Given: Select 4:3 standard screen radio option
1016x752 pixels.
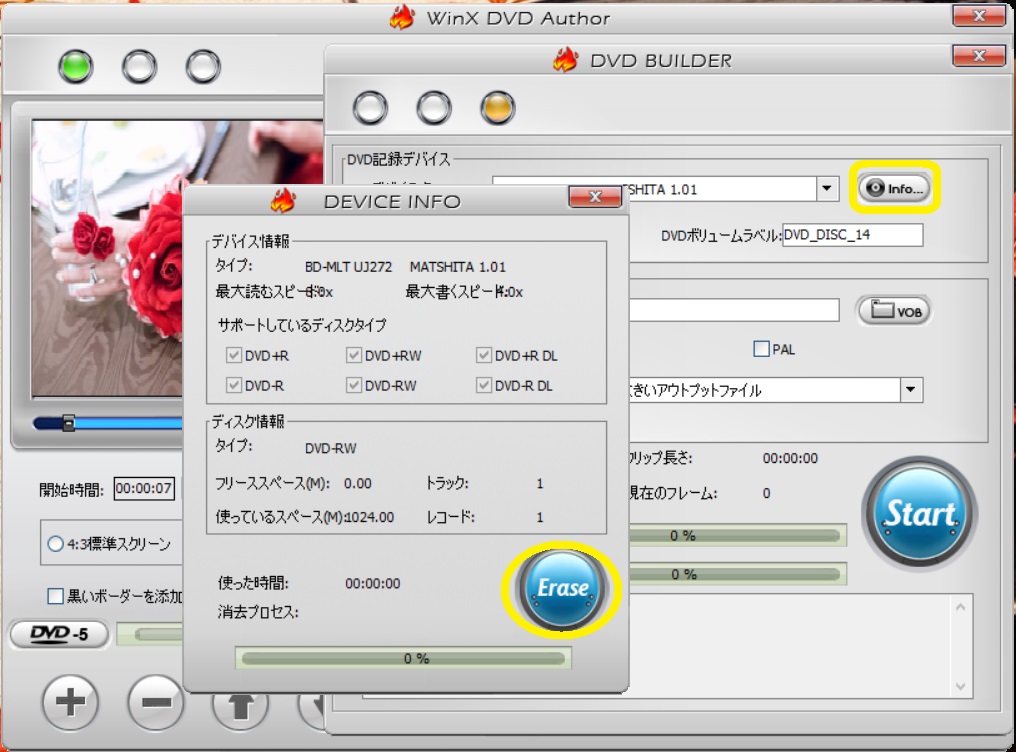Looking at the screenshot, I should [x=56, y=543].
